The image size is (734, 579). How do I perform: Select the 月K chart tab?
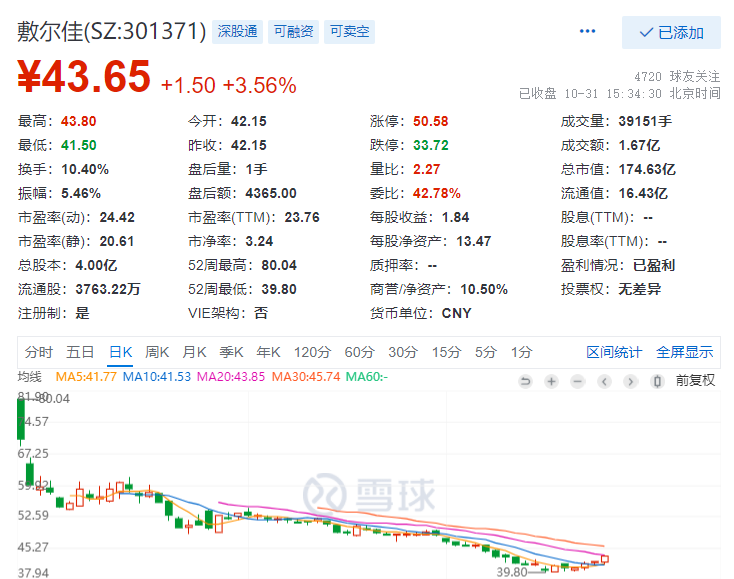pyautogui.click(x=194, y=352)
